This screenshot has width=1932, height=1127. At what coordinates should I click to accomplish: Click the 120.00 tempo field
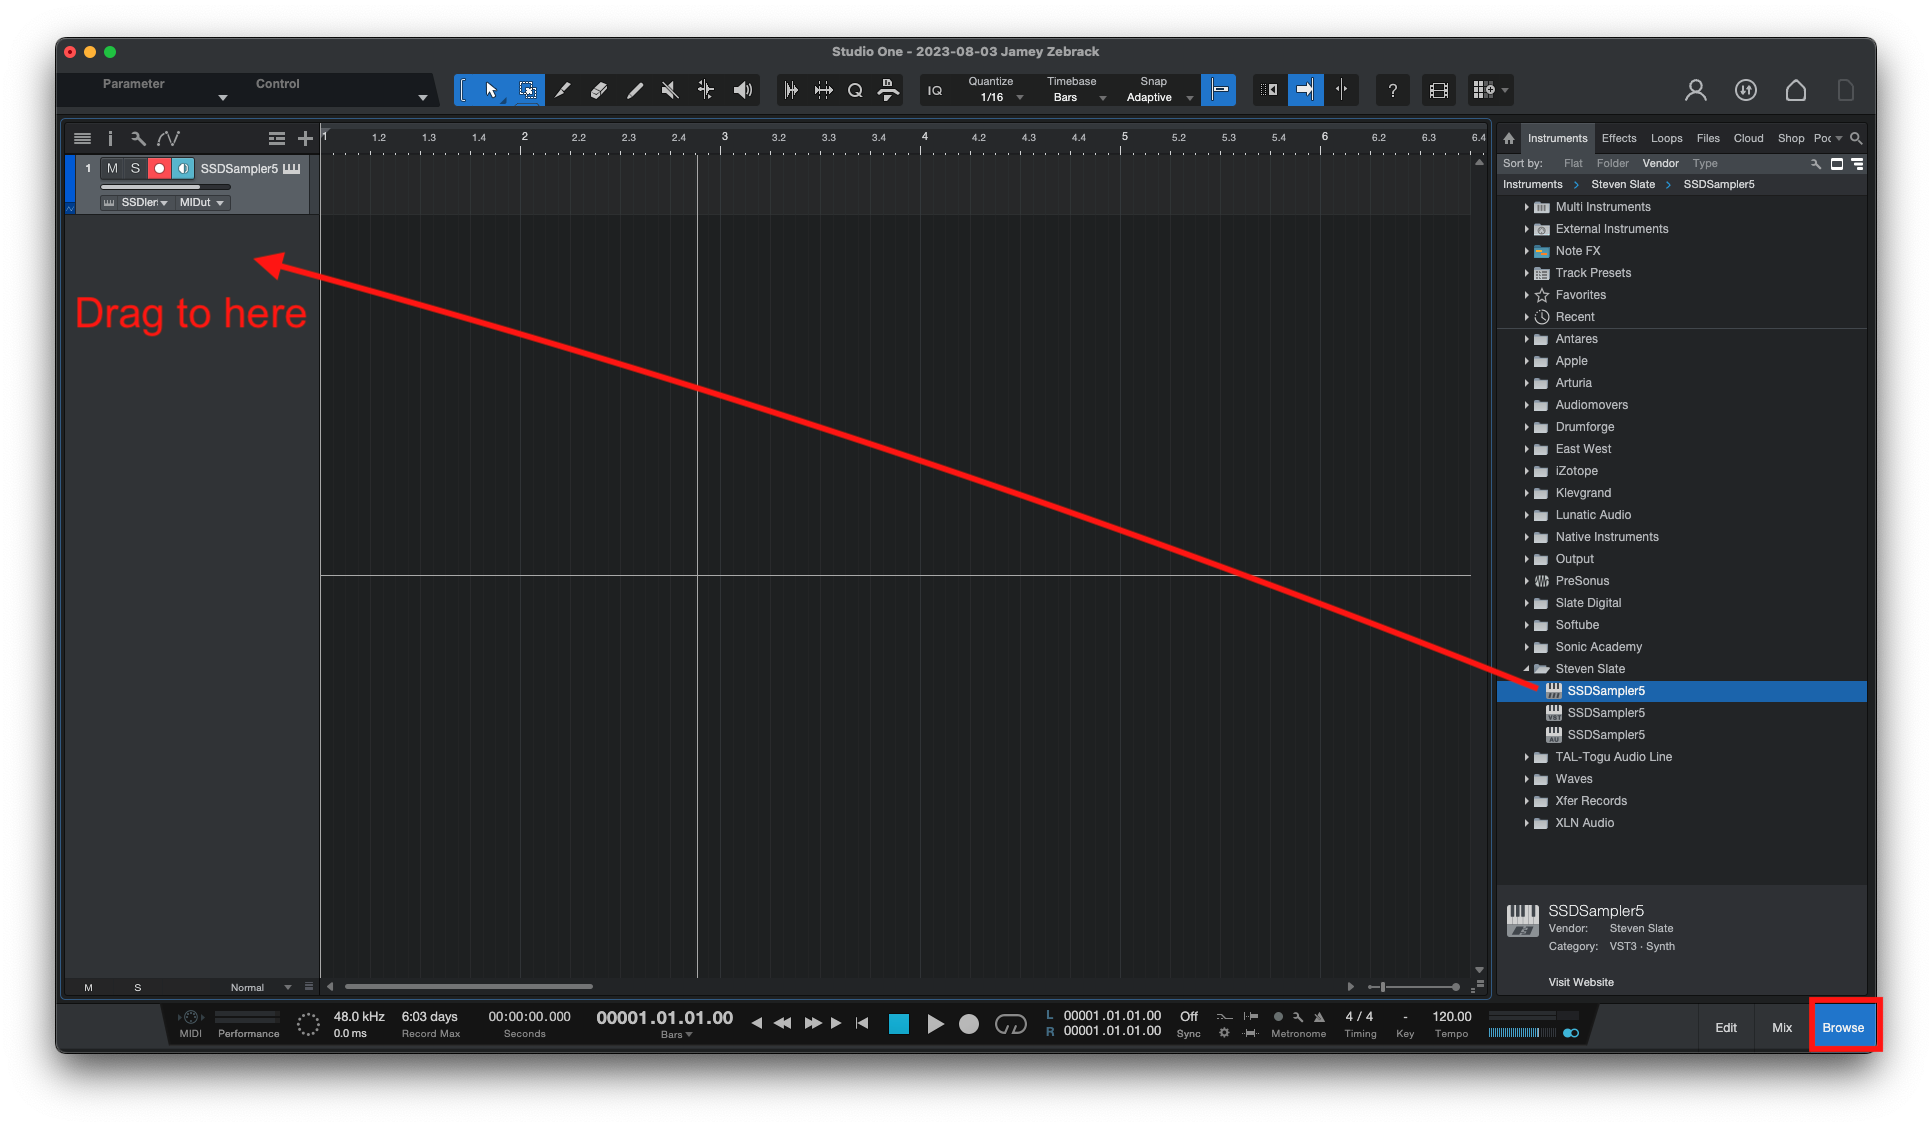pos(1451,1016)
